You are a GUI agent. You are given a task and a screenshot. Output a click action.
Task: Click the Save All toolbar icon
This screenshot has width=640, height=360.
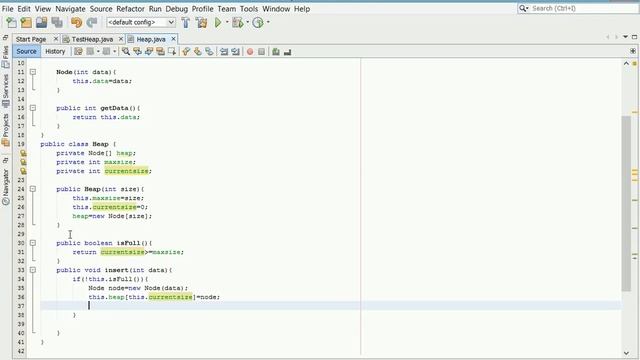(x=57, y=22)
